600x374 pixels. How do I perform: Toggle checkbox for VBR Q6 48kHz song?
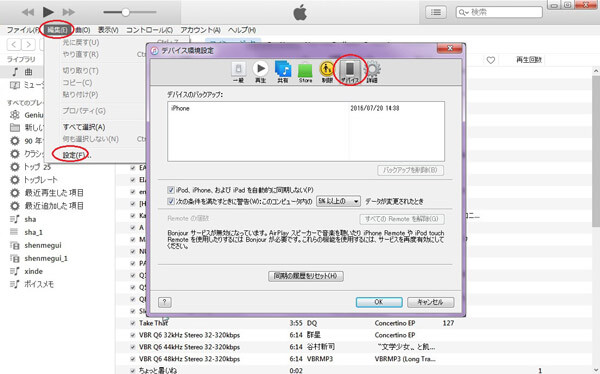pyautogui.click(x=133, y=359)
